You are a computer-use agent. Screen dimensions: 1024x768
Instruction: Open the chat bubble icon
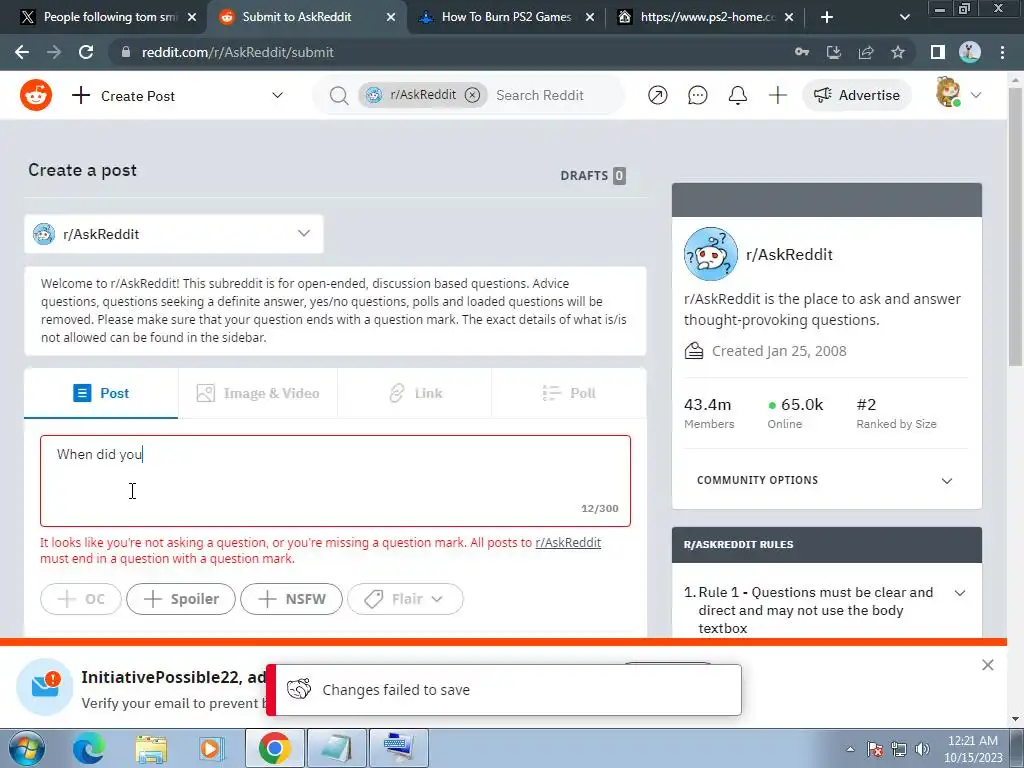point(697,95)
